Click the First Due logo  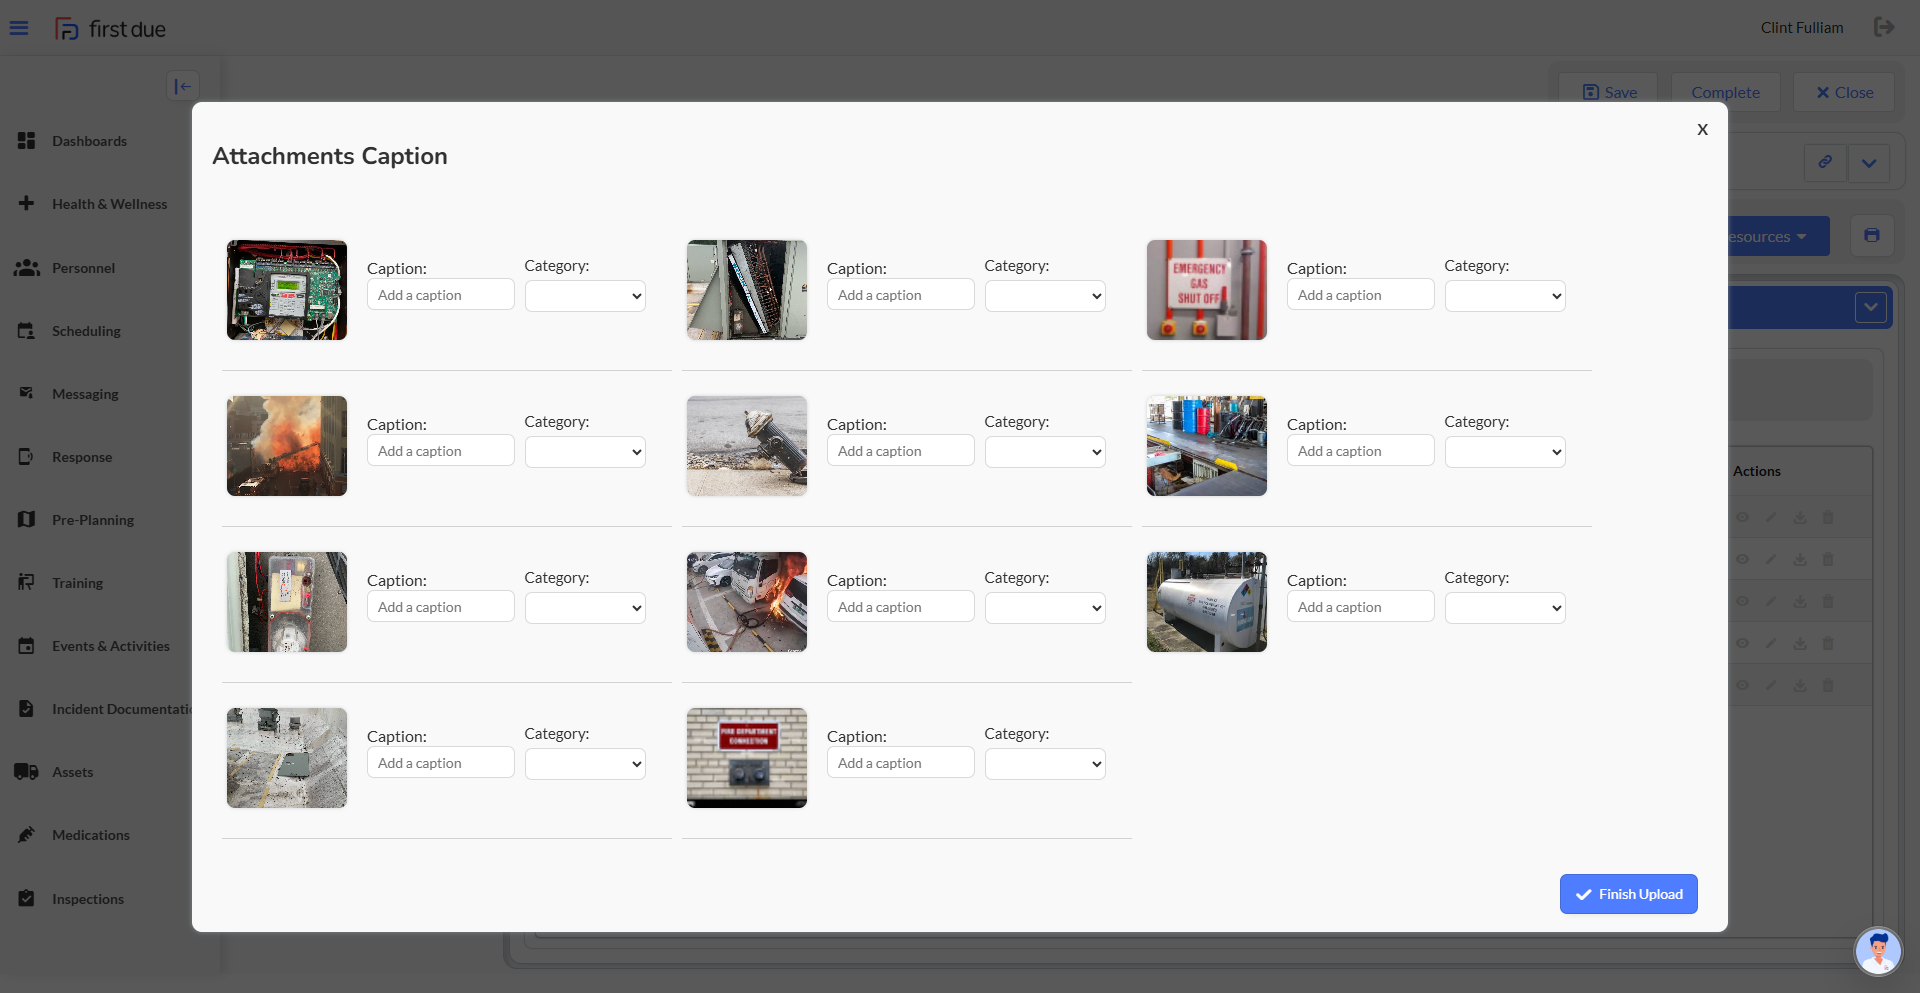point(110,29)
